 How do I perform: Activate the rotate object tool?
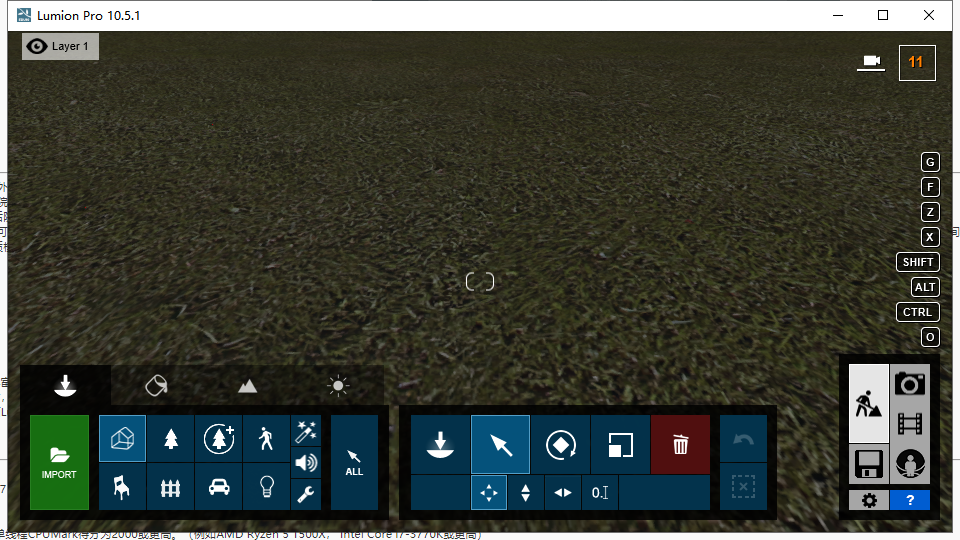click(x=561, y=444)
